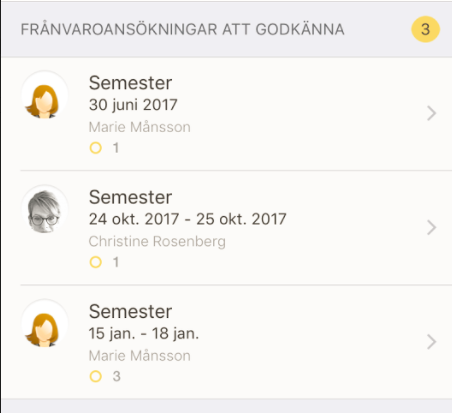
Task: Open 24 okt. request via right chevron
Action: pyautogui.click(x=432, y=228)
